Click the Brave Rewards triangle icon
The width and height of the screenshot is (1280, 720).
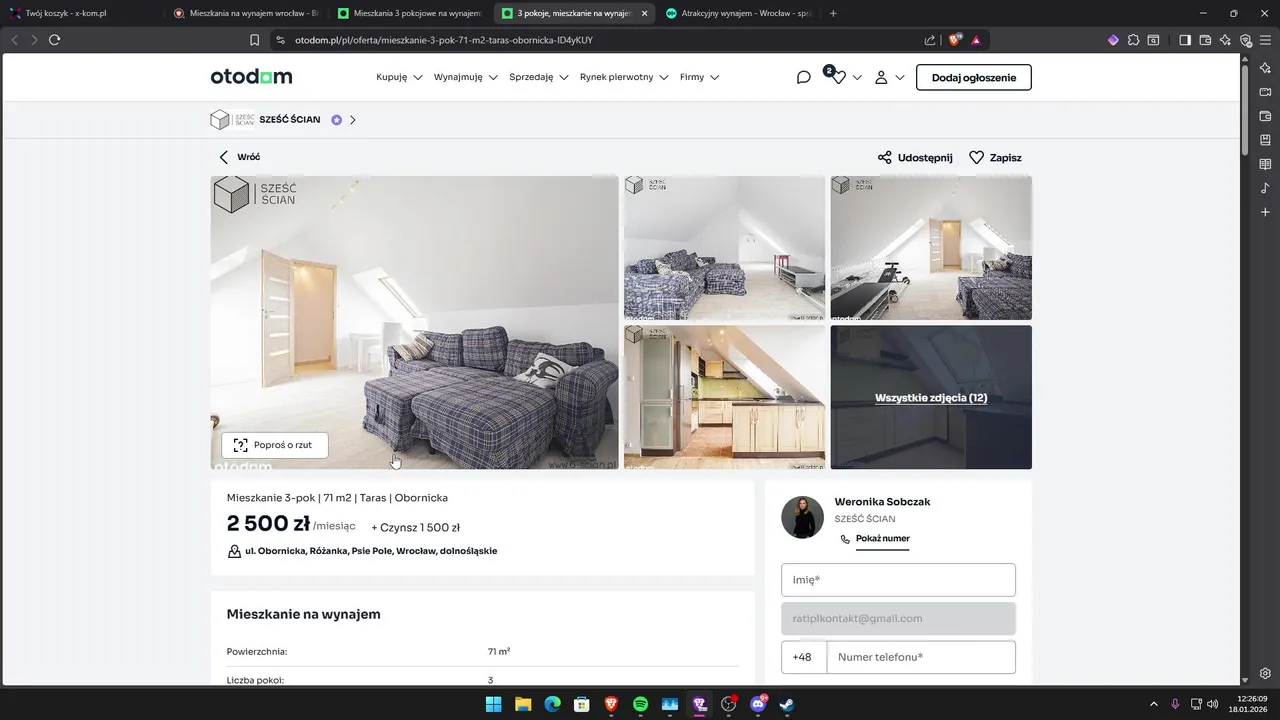click(976, 40)
